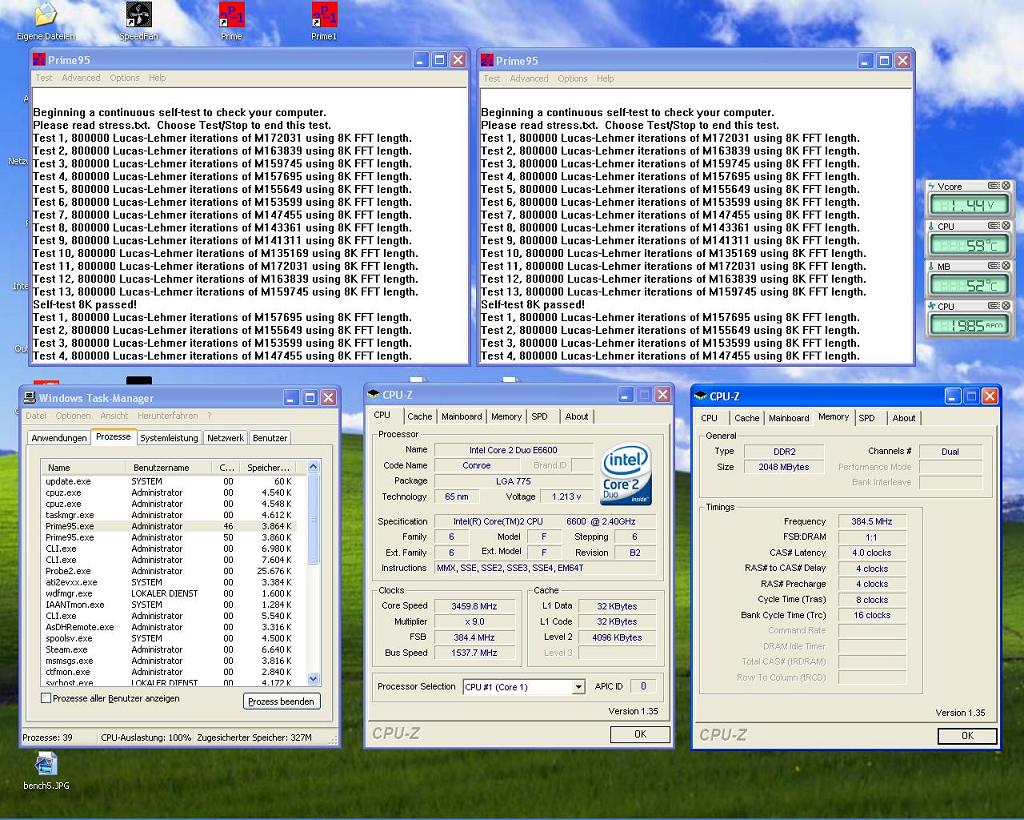This screenshot has width=1024, height=820.
Task: Open settings icon on the MB gadget
Action: click(993, 266)
